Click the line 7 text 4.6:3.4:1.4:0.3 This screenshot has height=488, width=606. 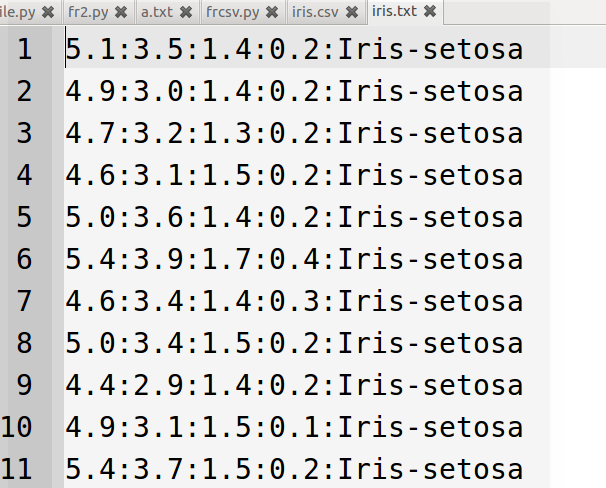click(x=193, y=301)
